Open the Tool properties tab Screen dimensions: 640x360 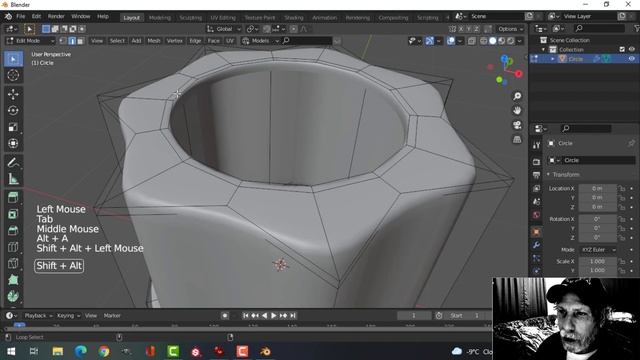[x=536, y=145]
